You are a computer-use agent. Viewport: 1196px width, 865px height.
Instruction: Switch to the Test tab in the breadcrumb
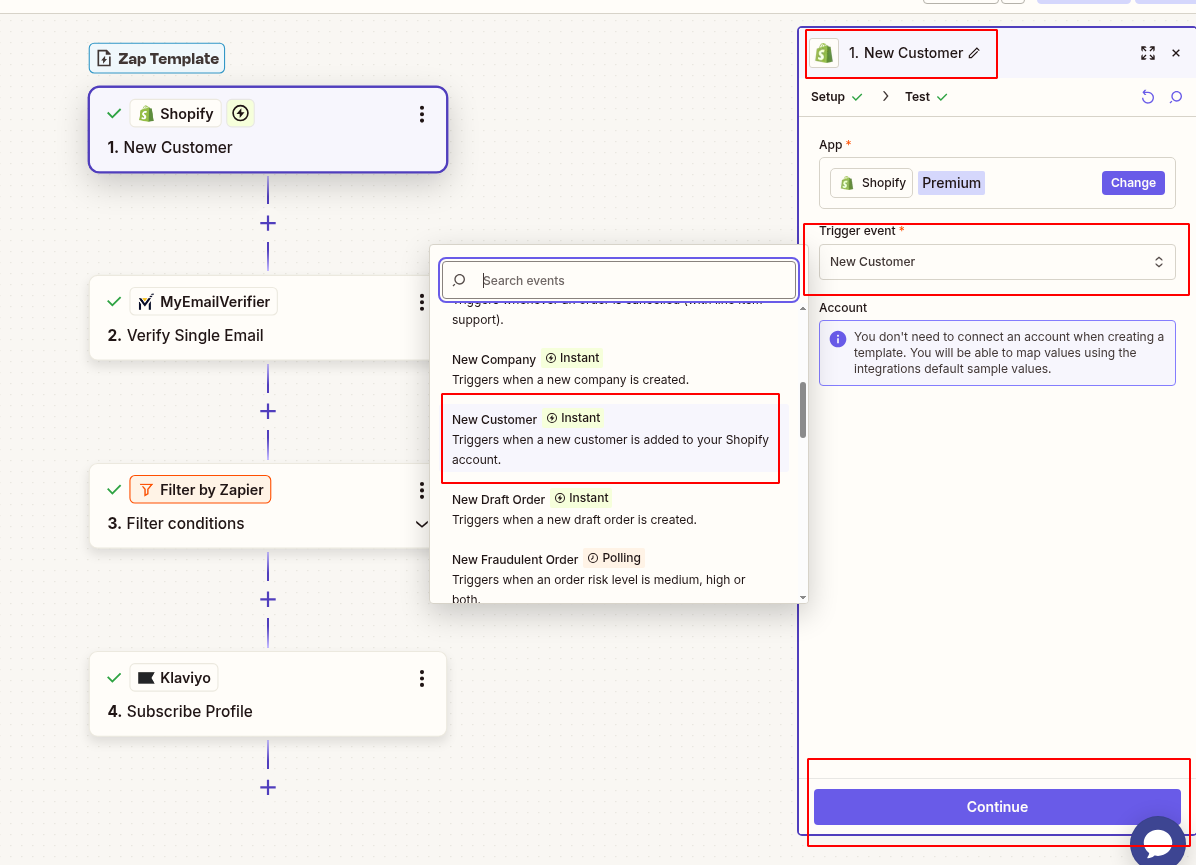tap(920, 96)
